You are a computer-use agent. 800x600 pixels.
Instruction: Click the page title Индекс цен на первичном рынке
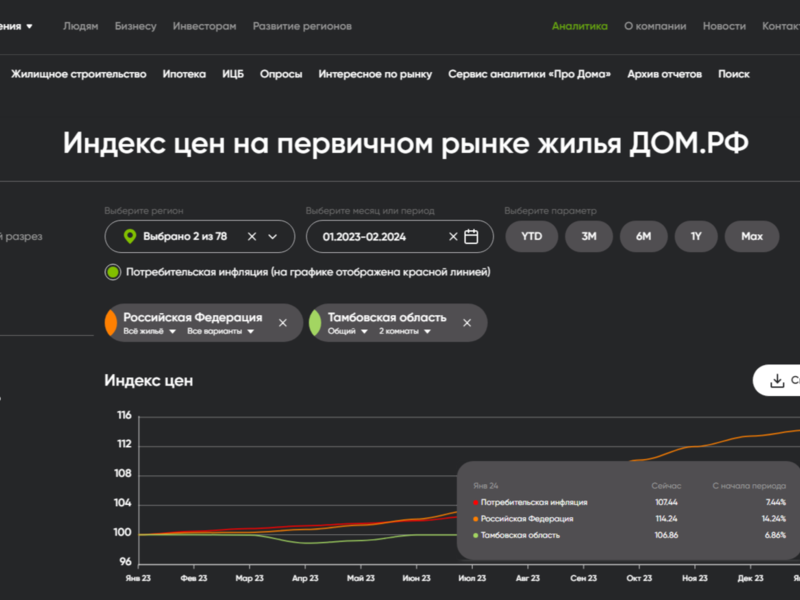406,143
